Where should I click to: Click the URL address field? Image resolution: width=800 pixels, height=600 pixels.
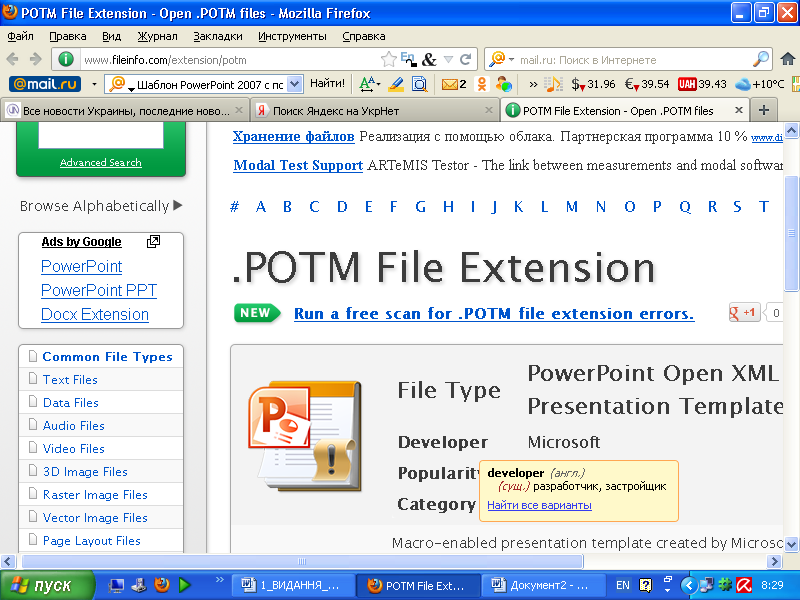230,60
